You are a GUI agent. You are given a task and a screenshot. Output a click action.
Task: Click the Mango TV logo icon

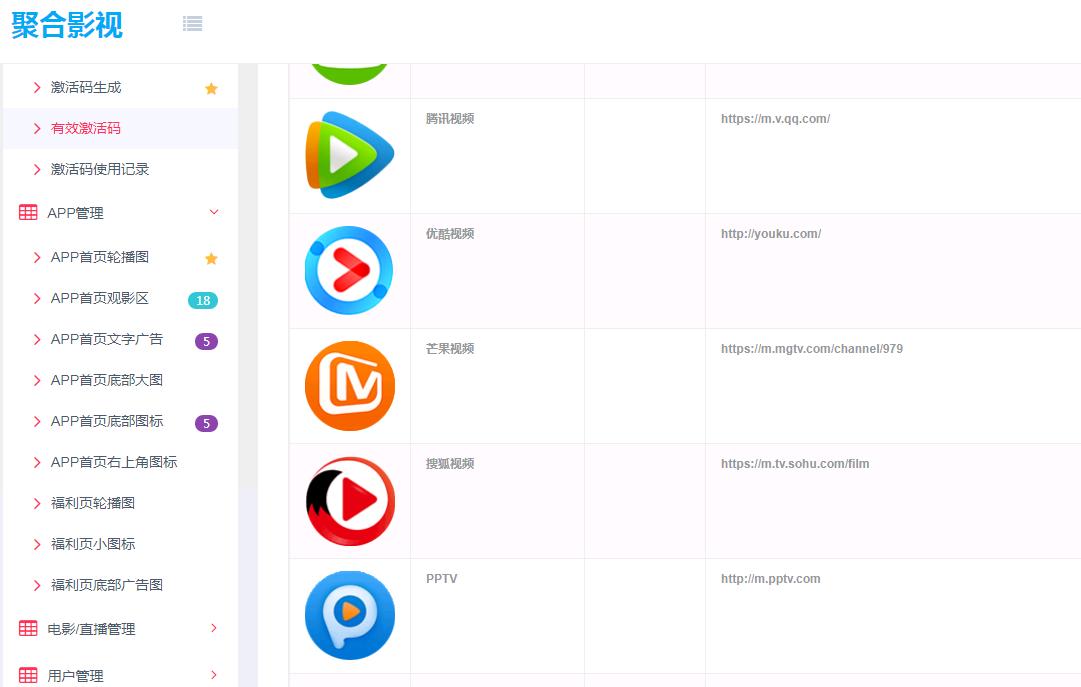350,386
